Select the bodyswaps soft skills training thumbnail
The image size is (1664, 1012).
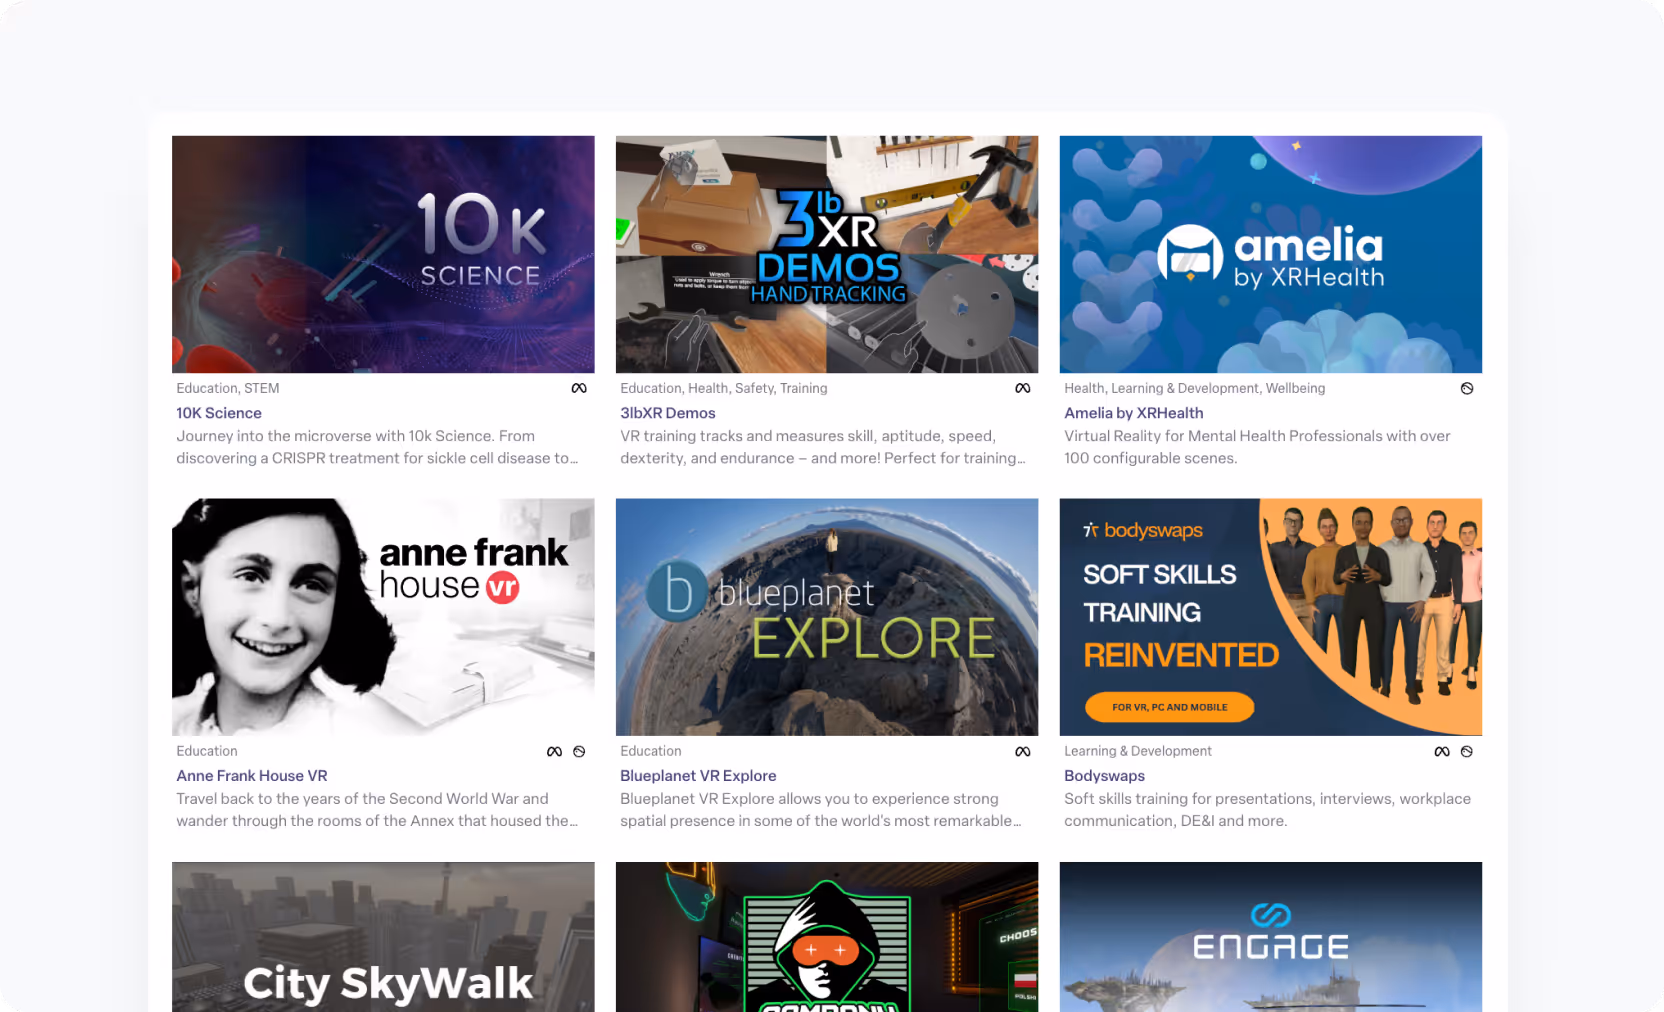(x=1271, y=617)
